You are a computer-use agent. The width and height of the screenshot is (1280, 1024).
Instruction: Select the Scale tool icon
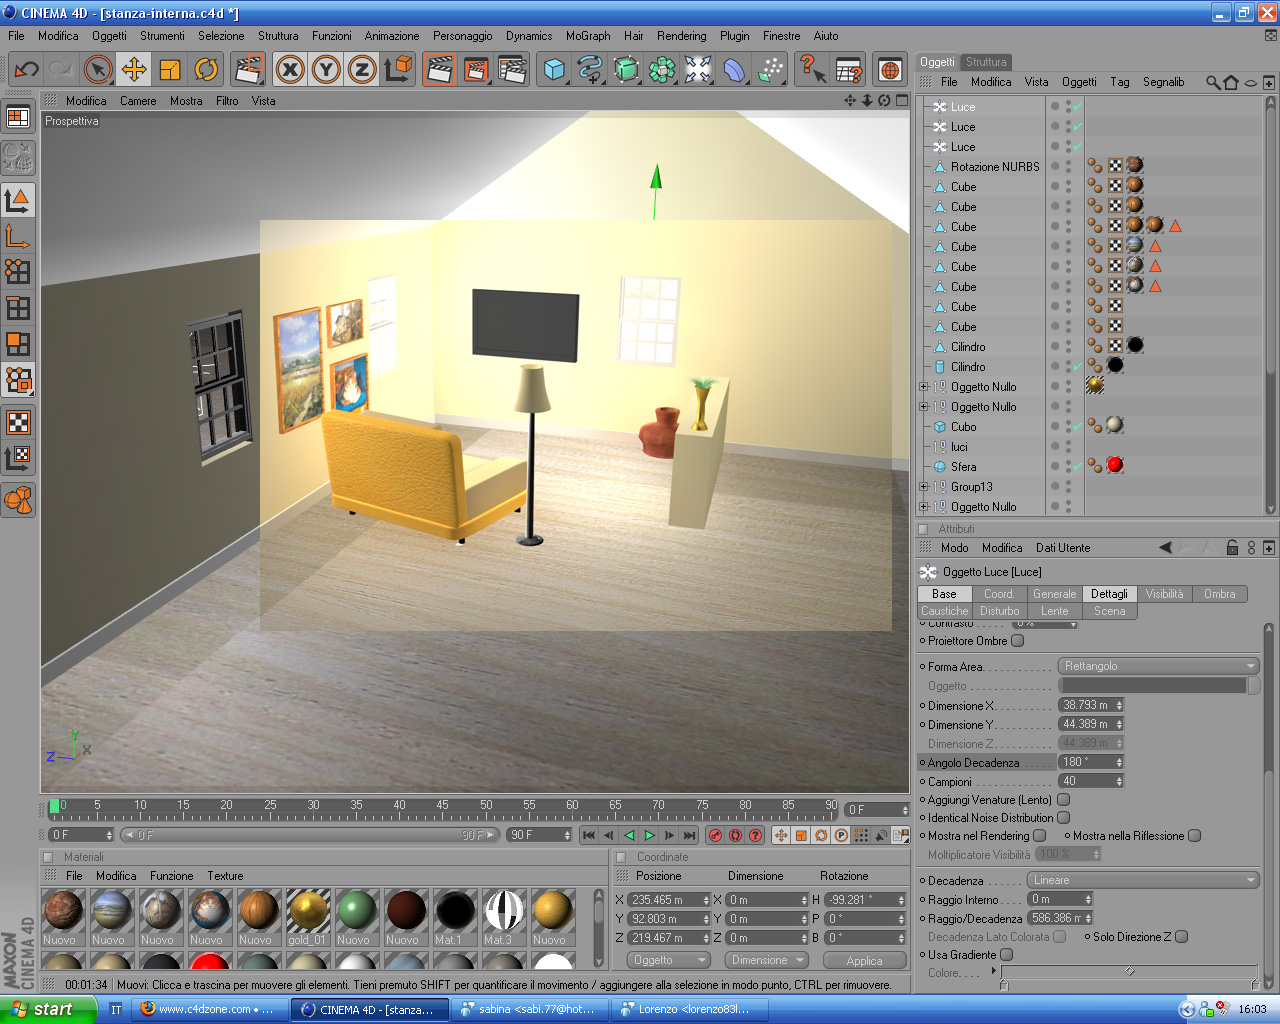pyautogui.click(x=170, y=69)
